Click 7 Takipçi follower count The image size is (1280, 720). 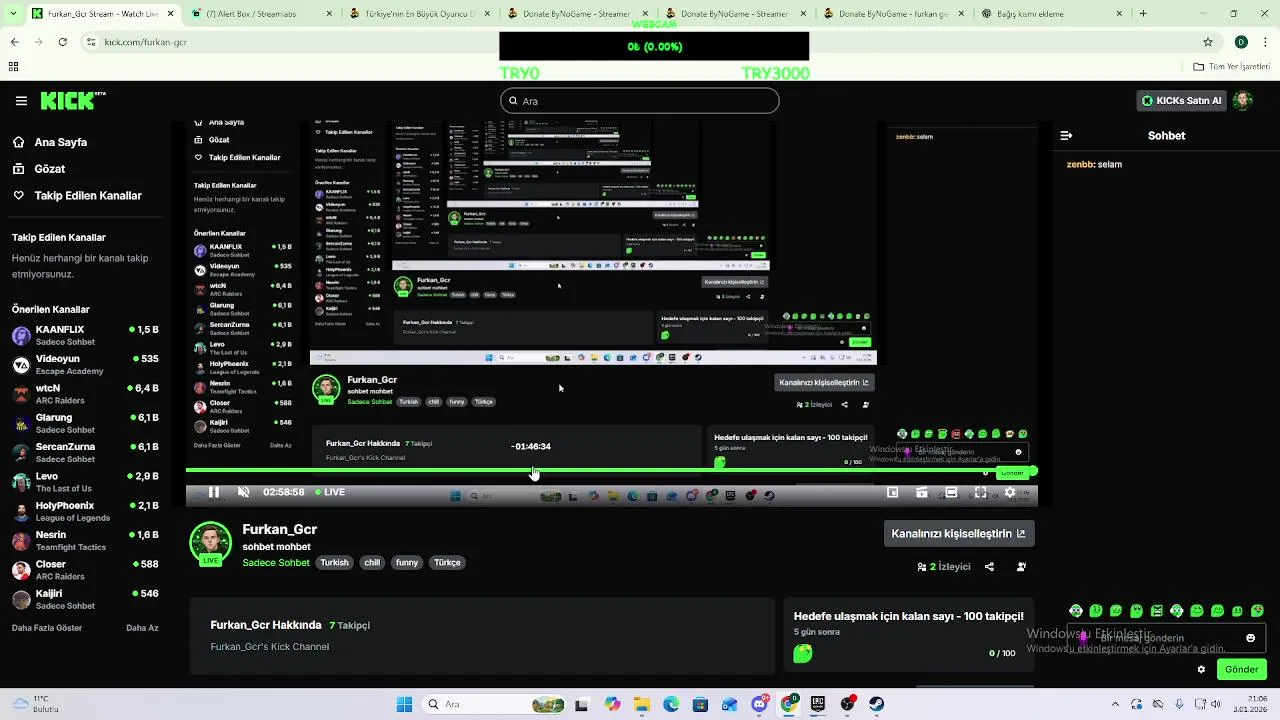(350, 625)
